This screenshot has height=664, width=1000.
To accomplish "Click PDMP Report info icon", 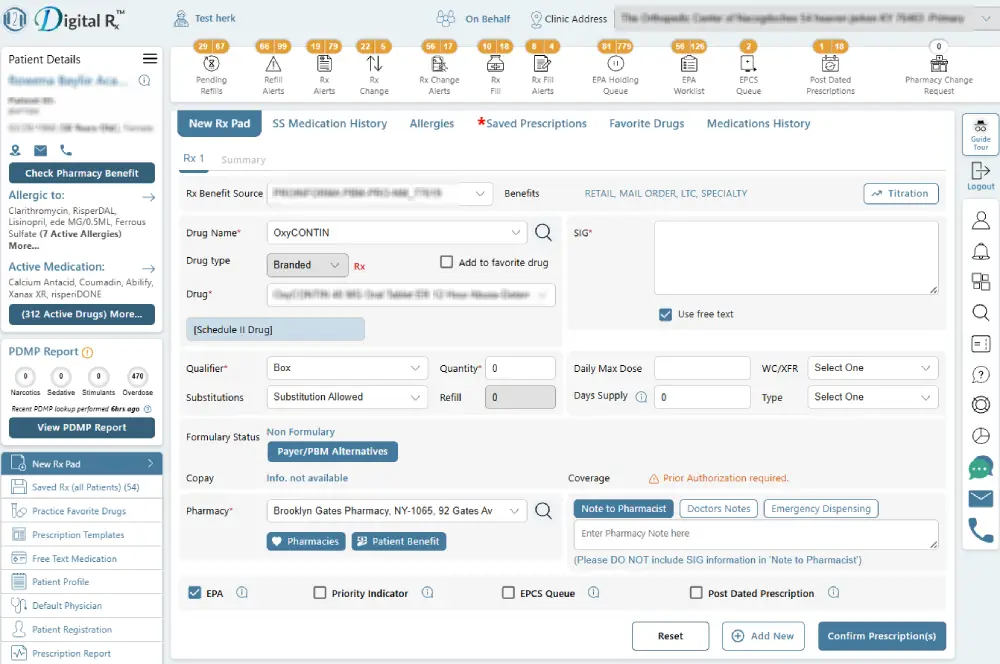I will (x=87, y=352).
